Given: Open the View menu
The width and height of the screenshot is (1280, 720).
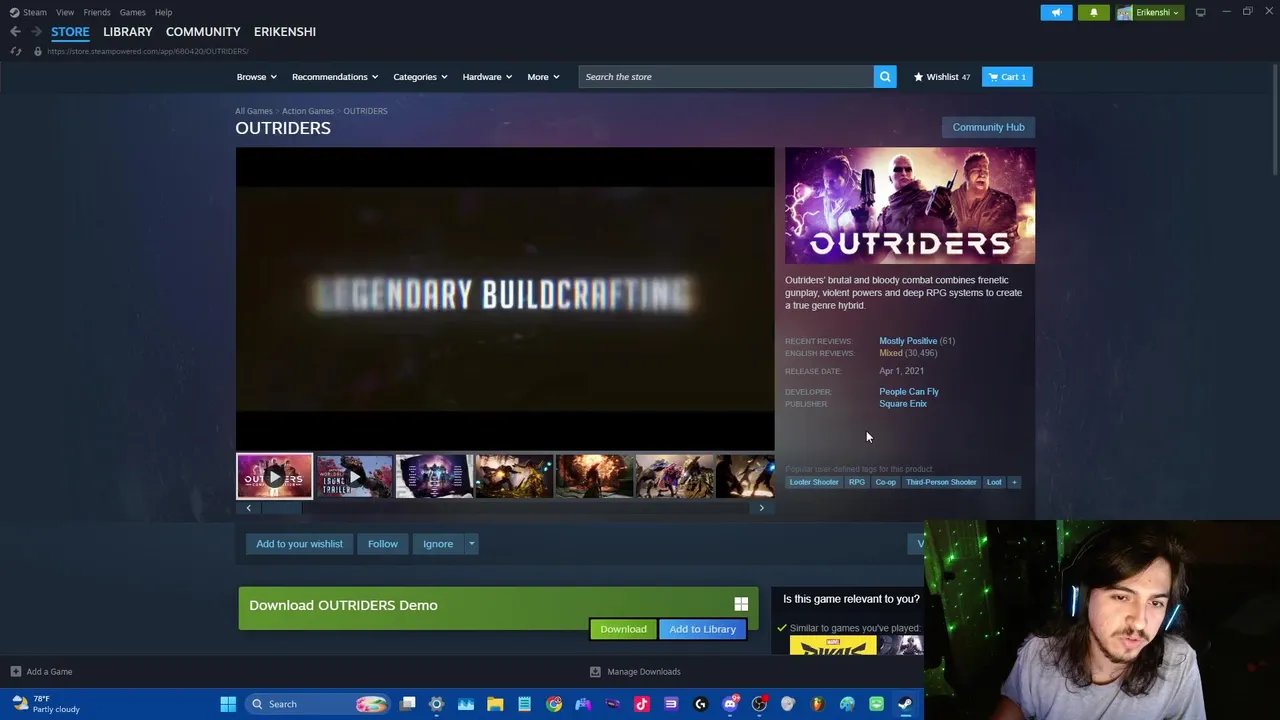Looking at the screenshot, I should click(x=65, y=12).
